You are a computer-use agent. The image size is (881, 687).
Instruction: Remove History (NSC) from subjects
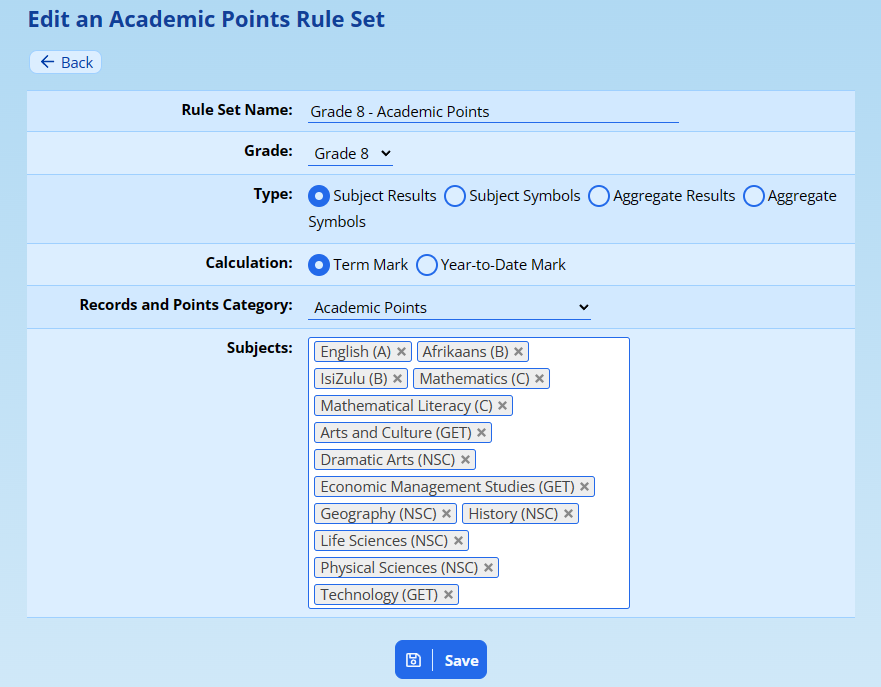[x=568, y=514]
